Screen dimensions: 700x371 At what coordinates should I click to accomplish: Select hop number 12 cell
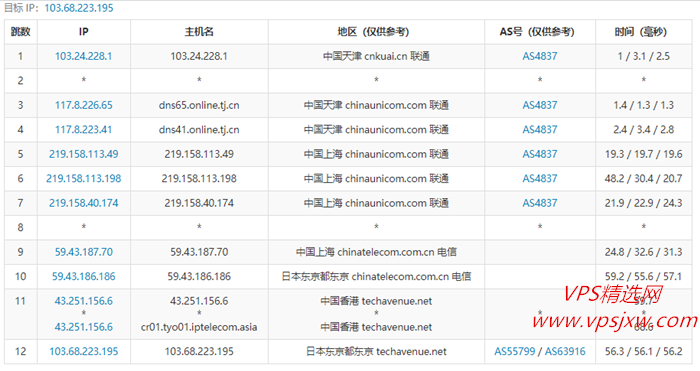21,352
